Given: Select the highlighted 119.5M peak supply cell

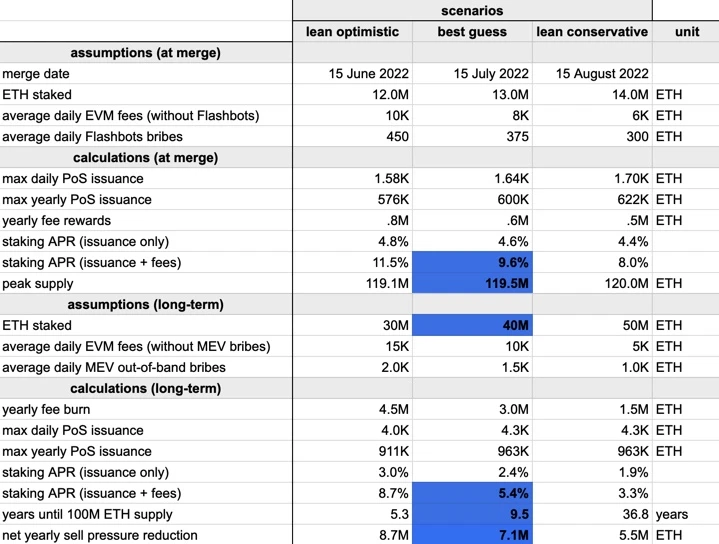Looking at the screenshot, I should [472, 283].
